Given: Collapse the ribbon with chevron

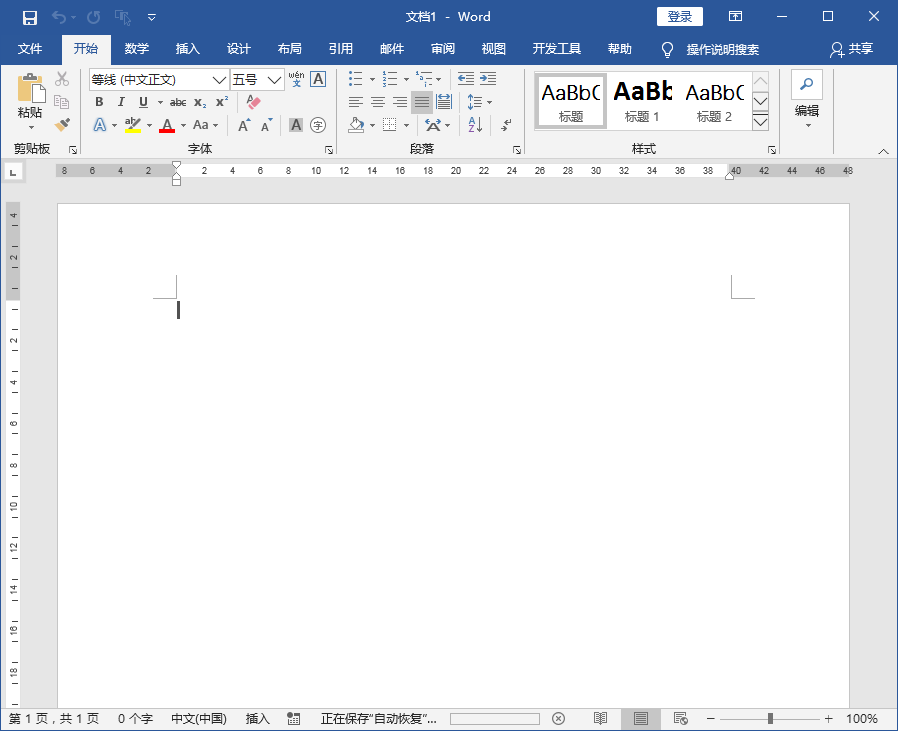Looking at the screenshot, I should [884, 152].
